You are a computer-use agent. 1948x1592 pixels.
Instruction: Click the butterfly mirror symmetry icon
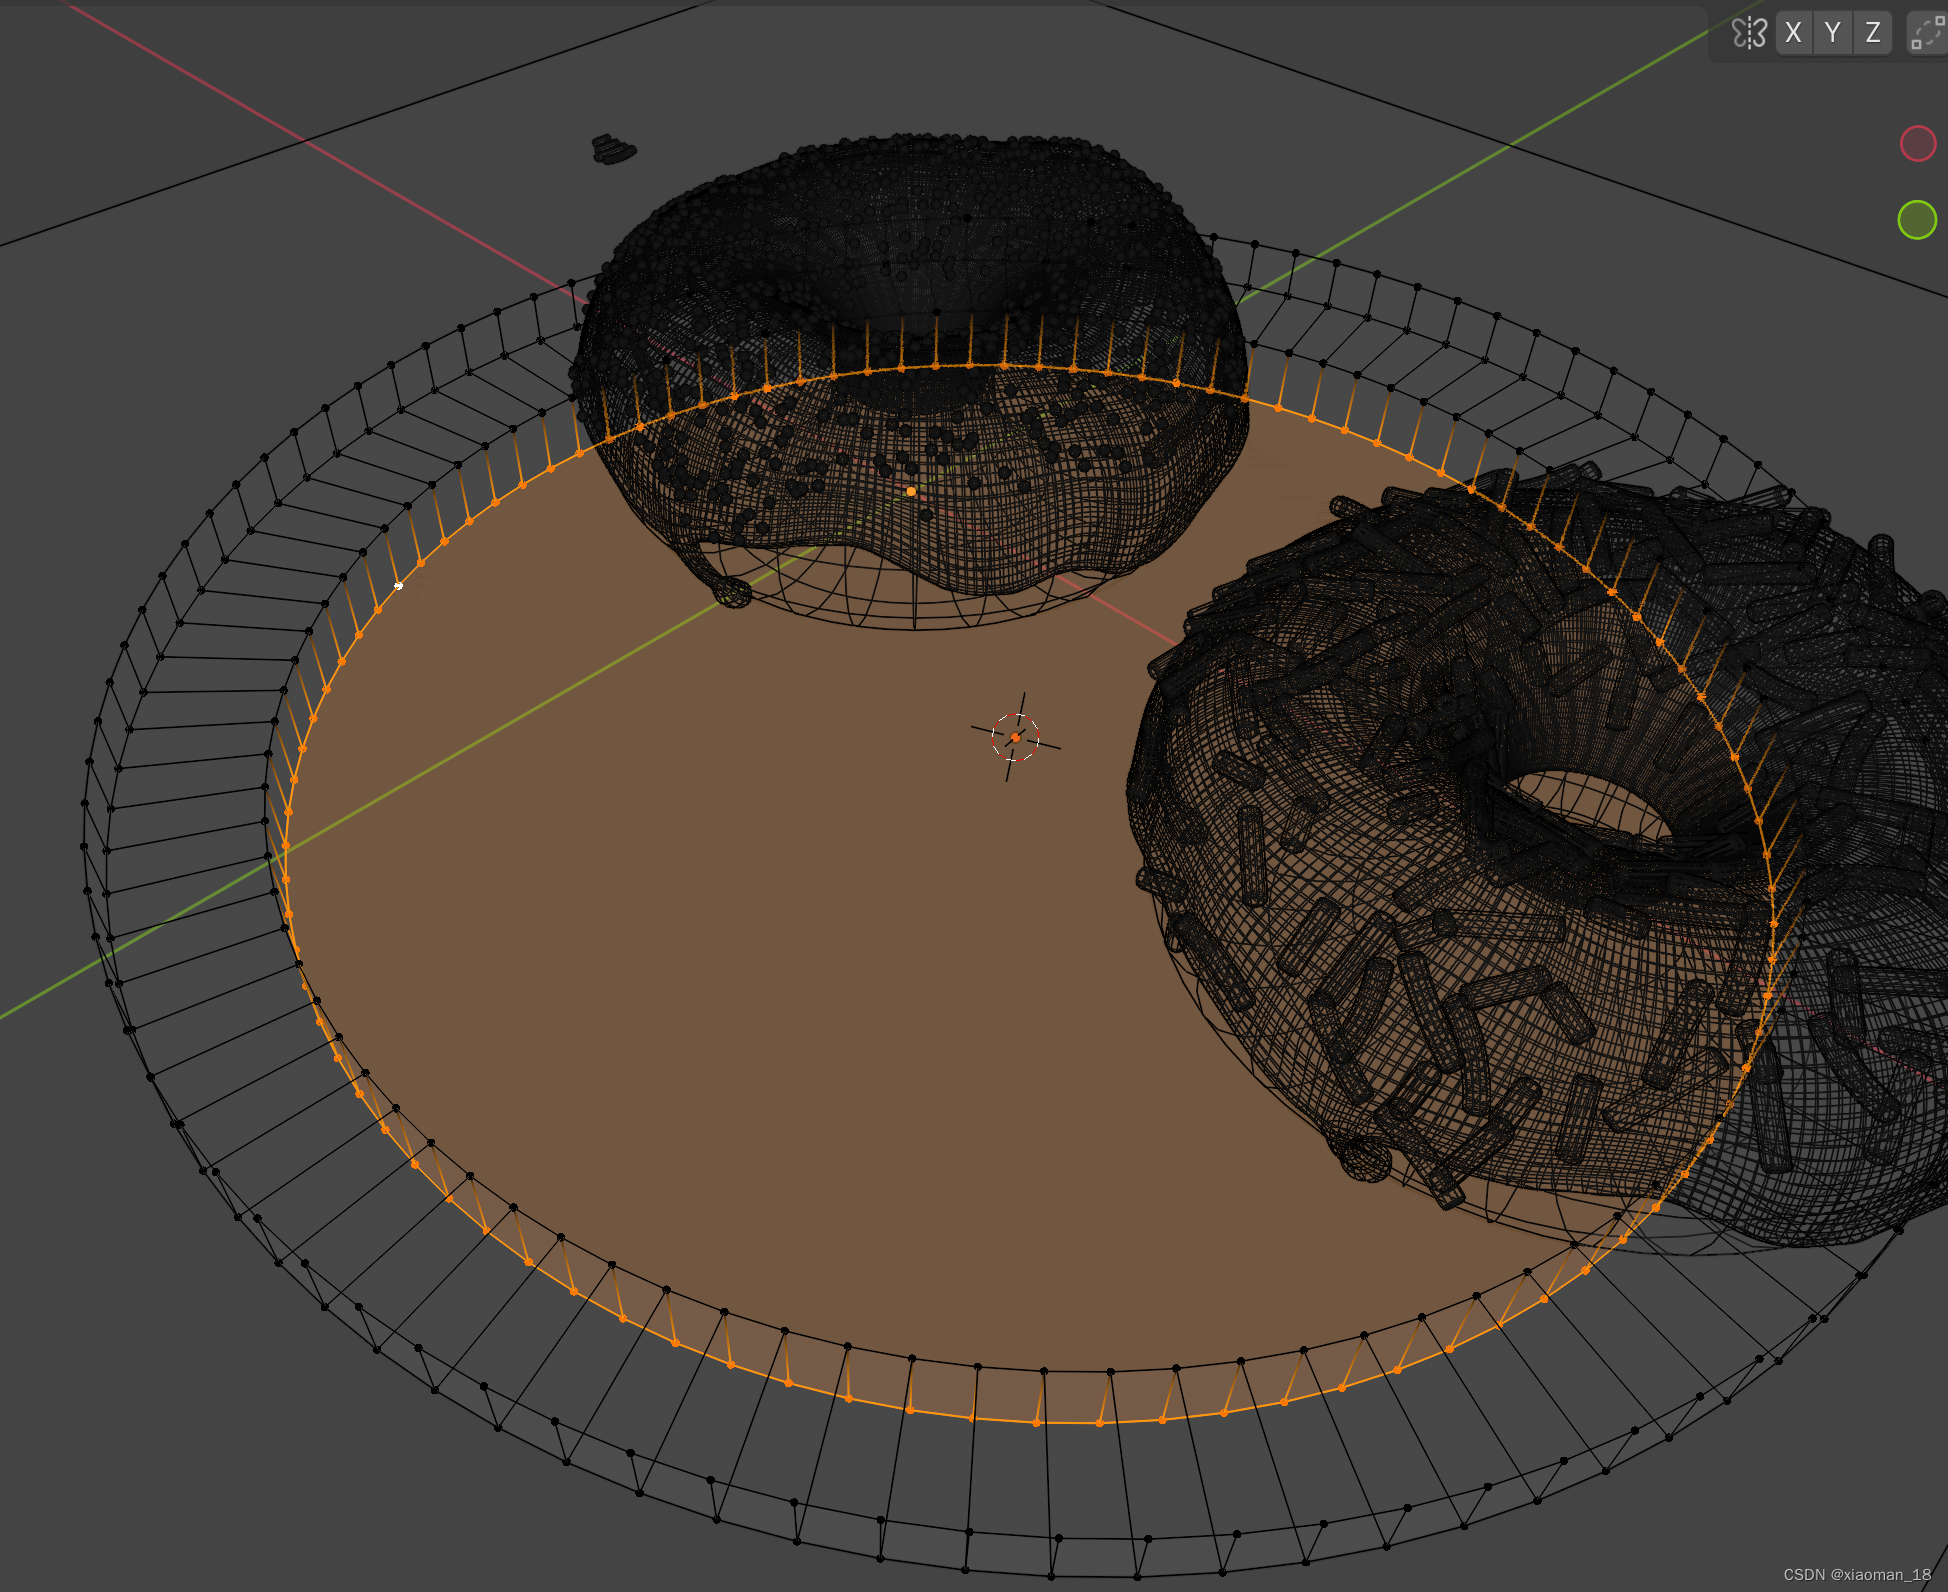point(1749,33)
